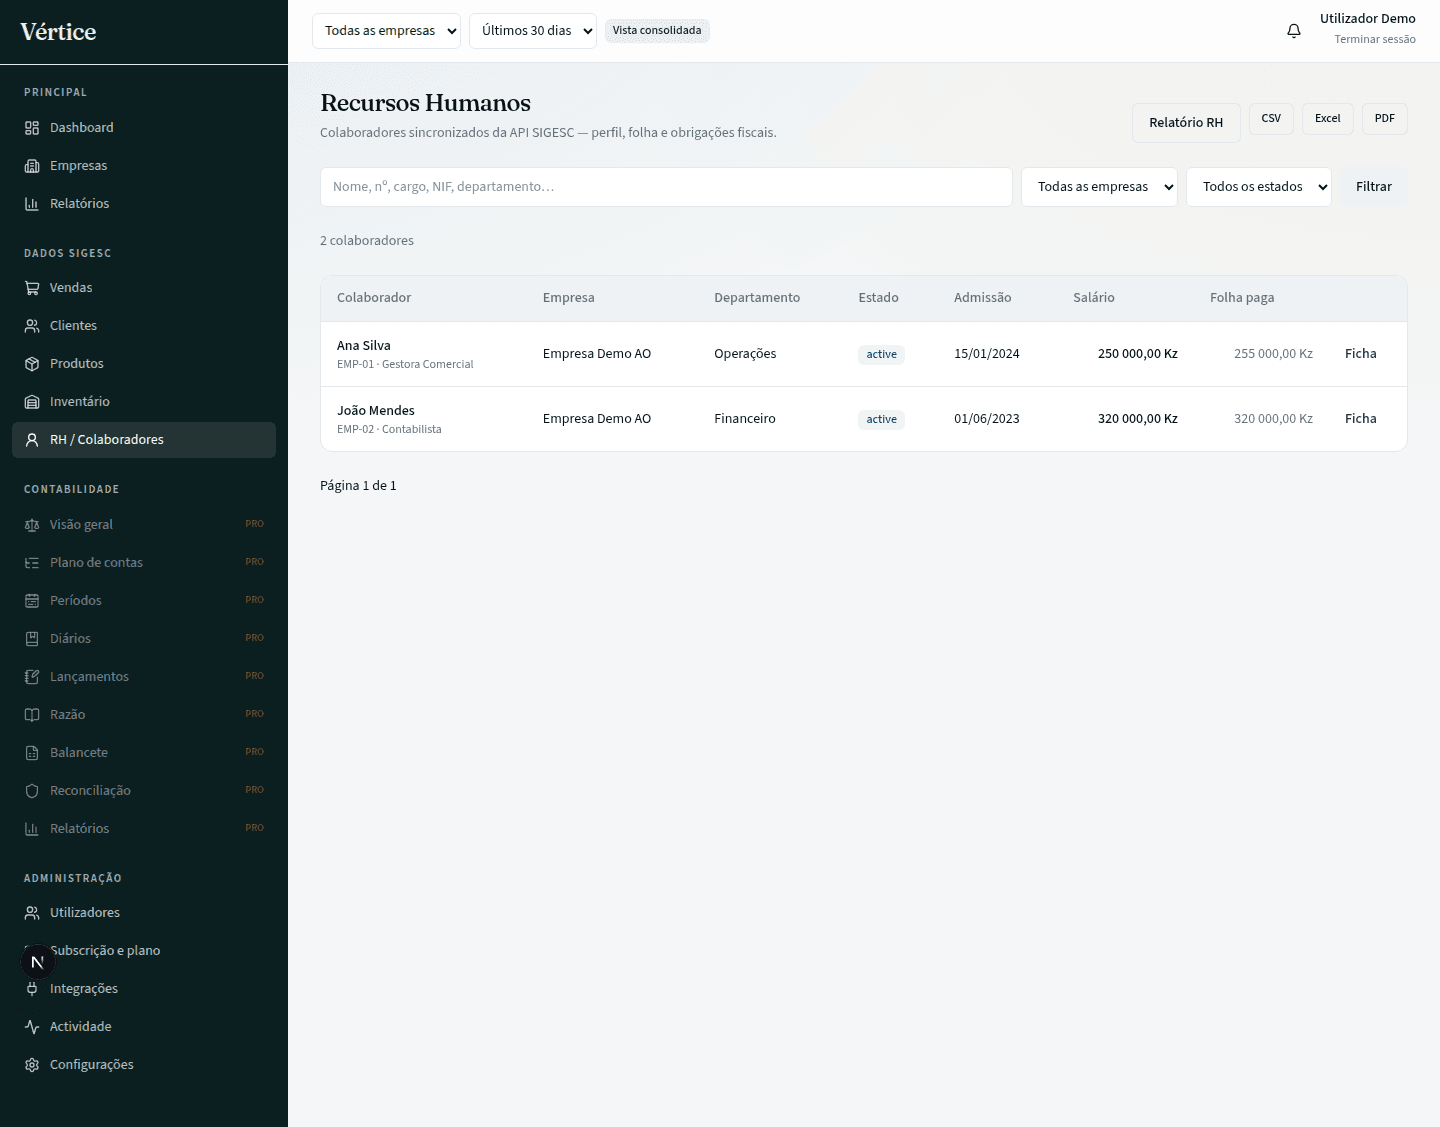The width and height of the screenshot is (1440, 1127).
Task: Open the top bar Todas as empresas dropdown
Action: tap(386, 31)
